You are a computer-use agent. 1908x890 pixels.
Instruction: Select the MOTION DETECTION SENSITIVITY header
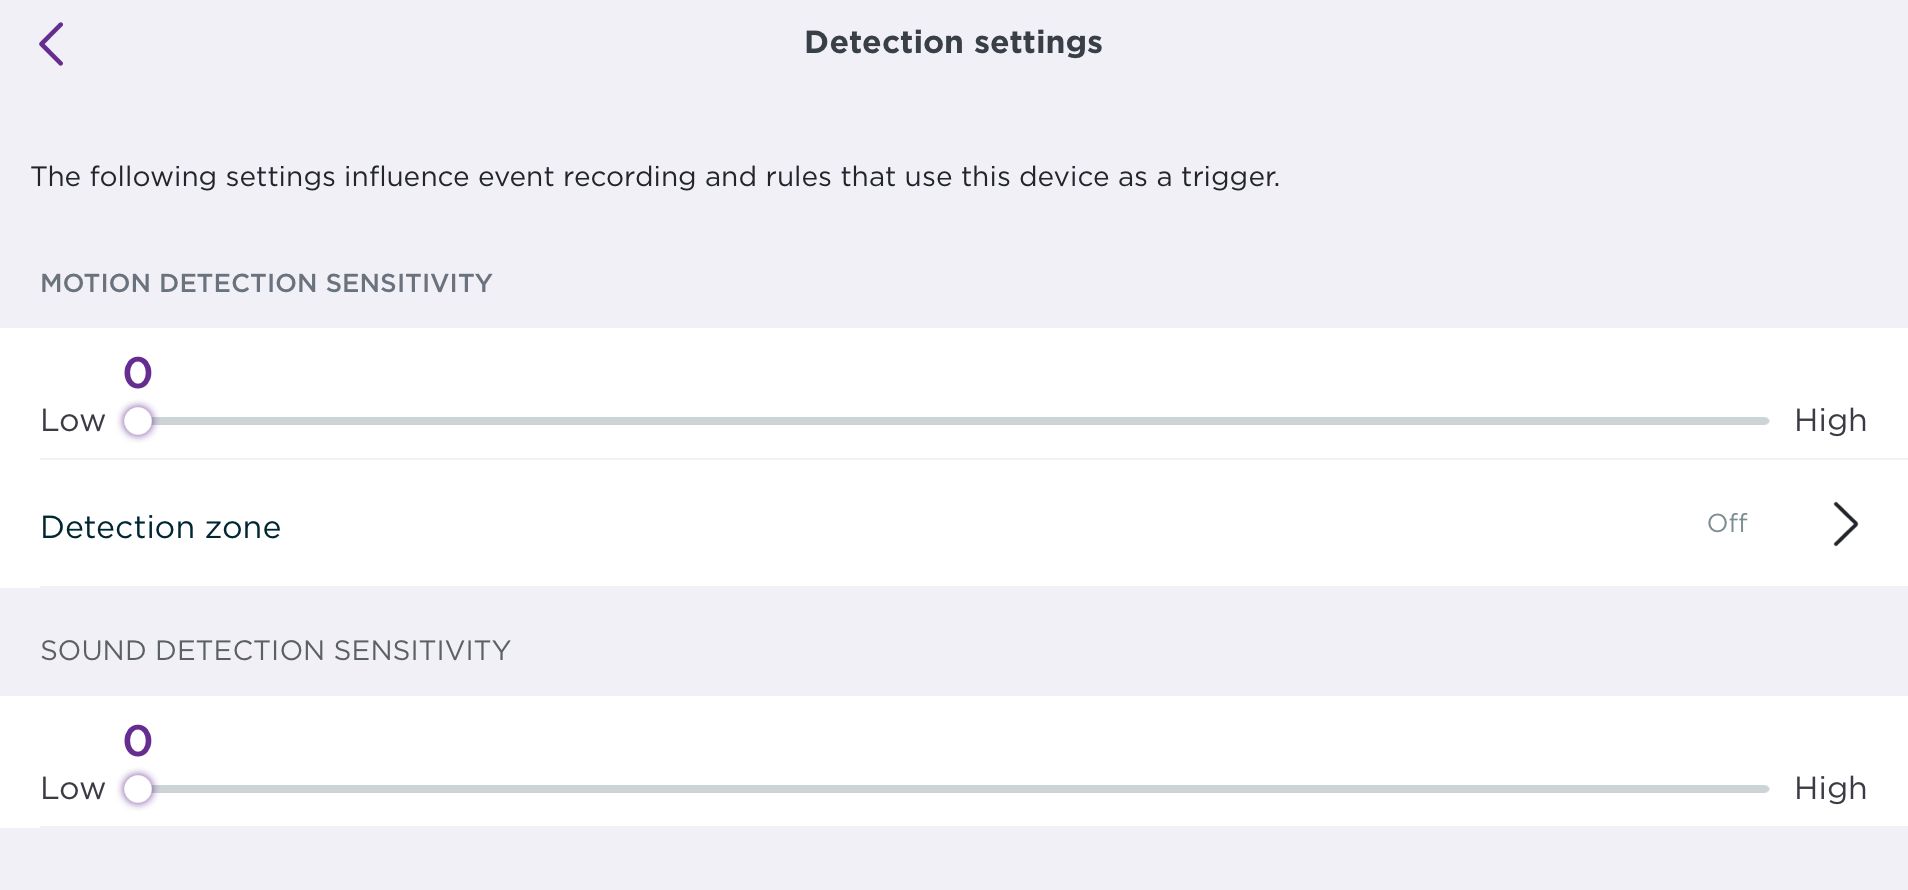[266, 283]
